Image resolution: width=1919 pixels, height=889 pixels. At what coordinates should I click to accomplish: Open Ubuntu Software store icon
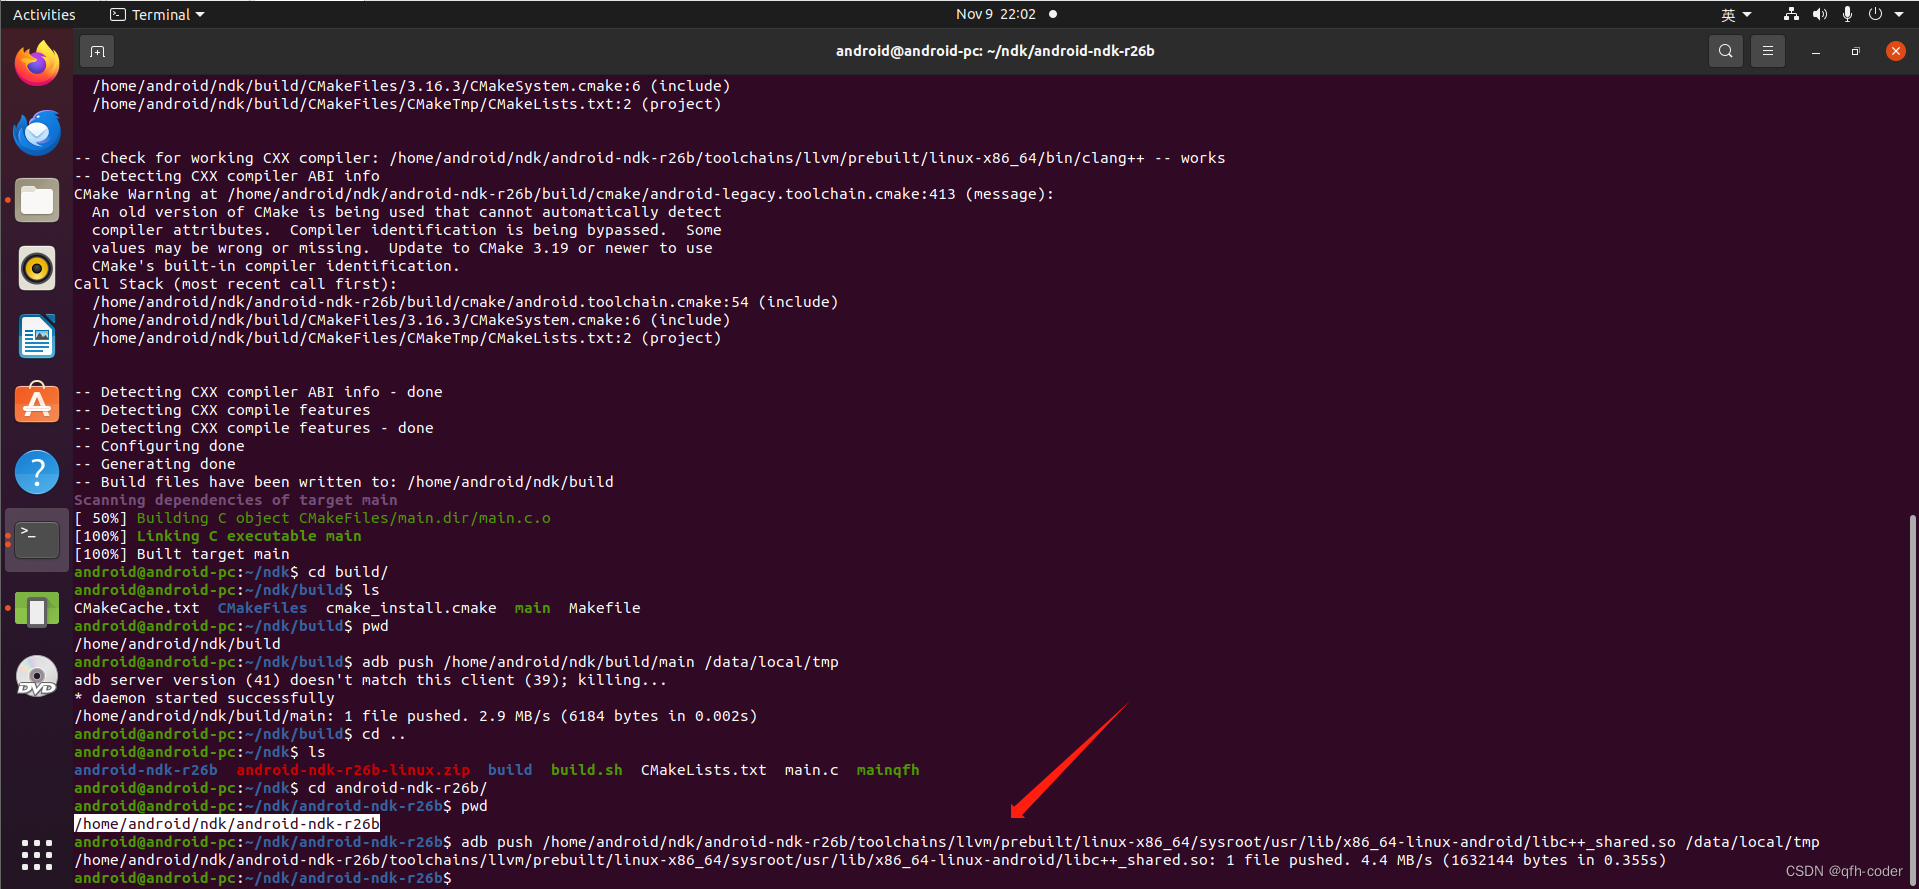pos(37,404)
